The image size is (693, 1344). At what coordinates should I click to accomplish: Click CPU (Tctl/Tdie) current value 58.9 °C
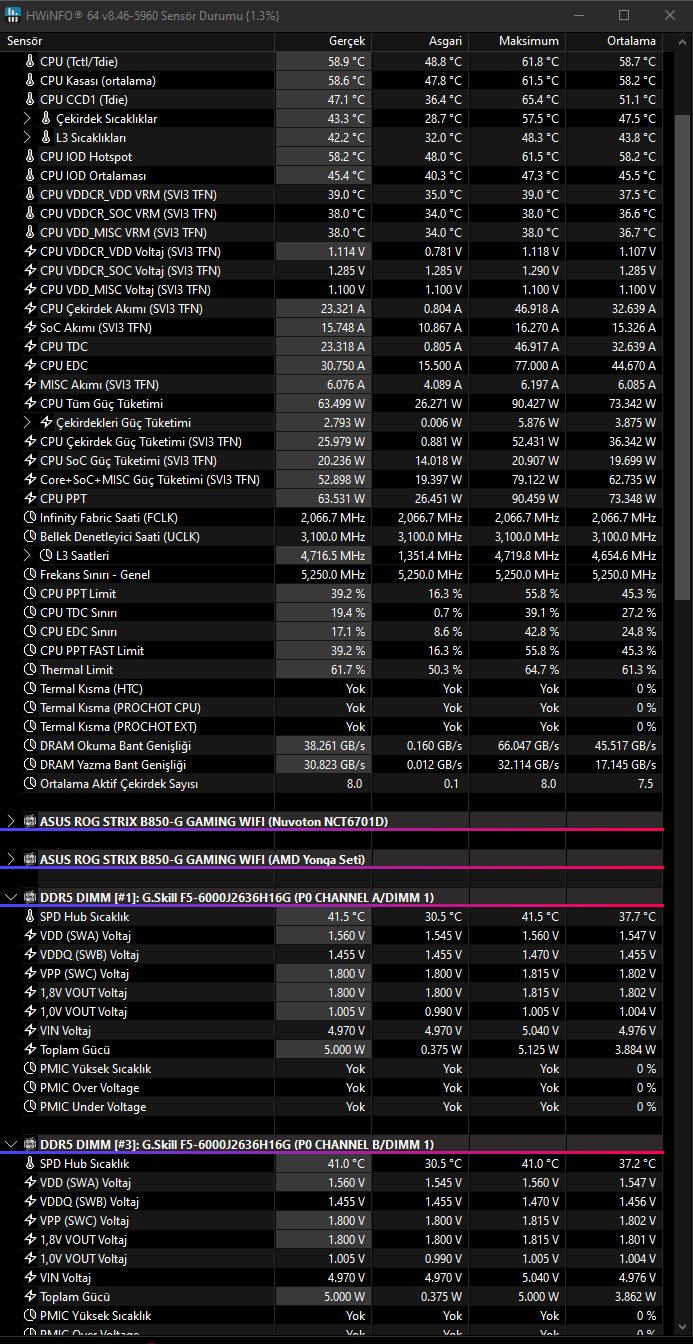click(x=346, y=61)
